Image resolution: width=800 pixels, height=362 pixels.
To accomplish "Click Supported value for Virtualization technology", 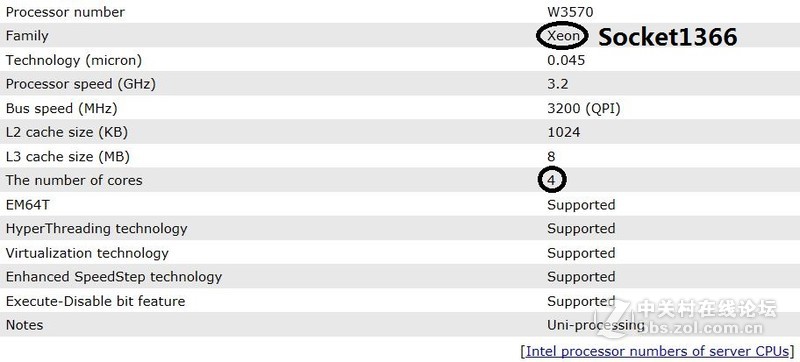I will 581,253.
